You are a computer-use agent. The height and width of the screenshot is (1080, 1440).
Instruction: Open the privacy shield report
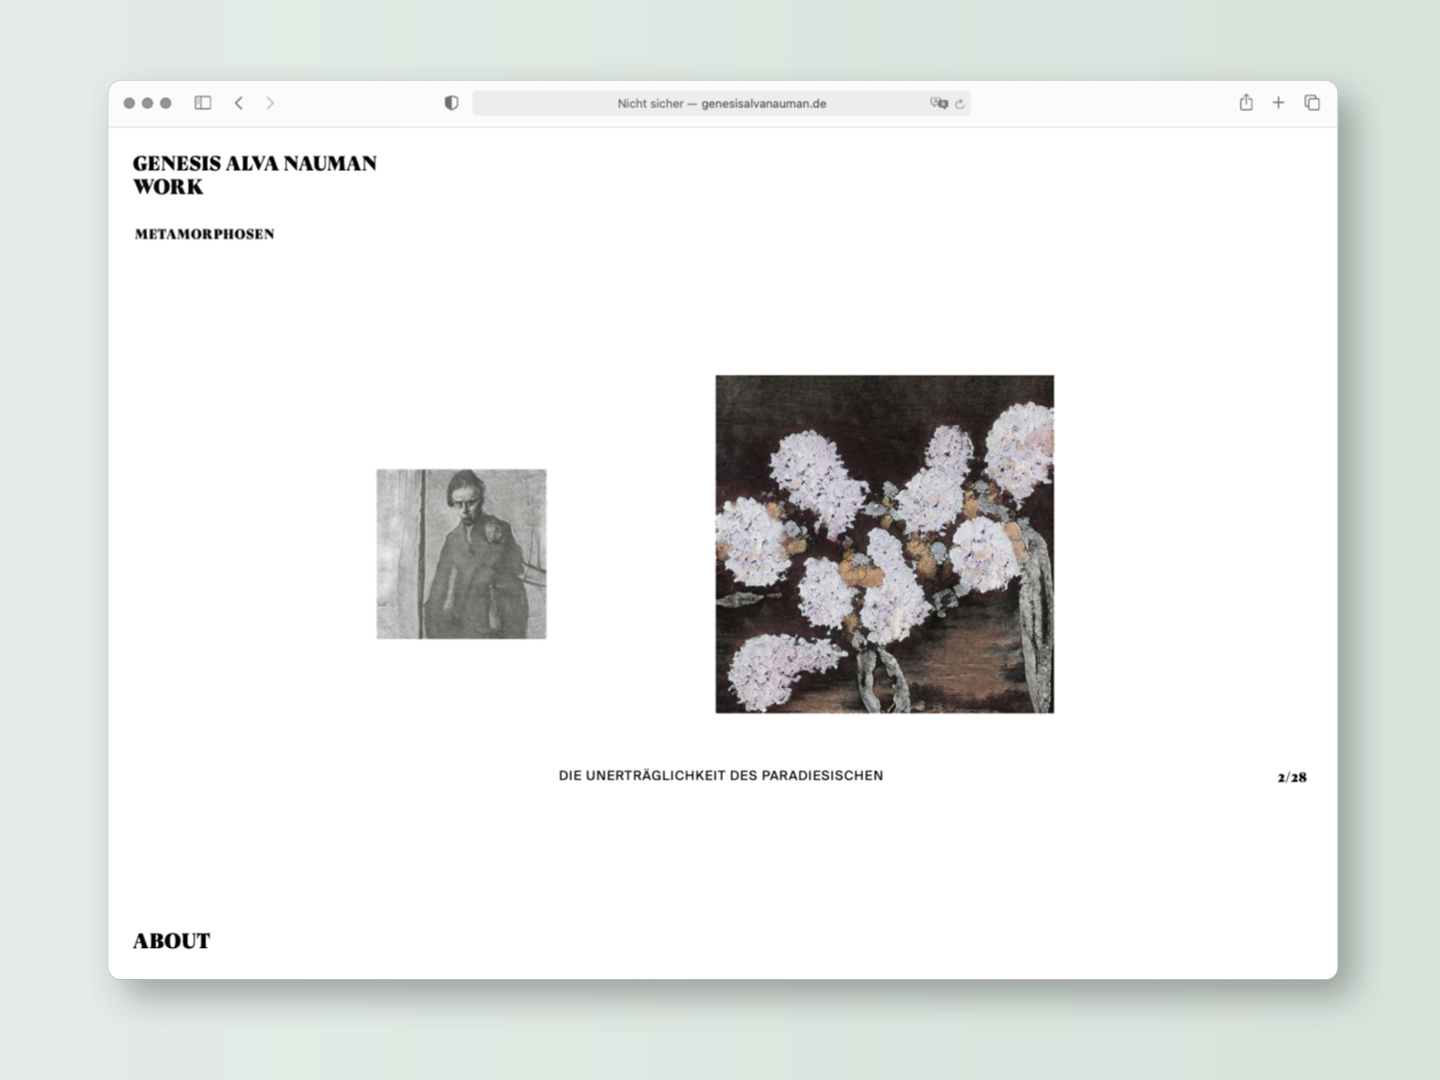(451, 103)
